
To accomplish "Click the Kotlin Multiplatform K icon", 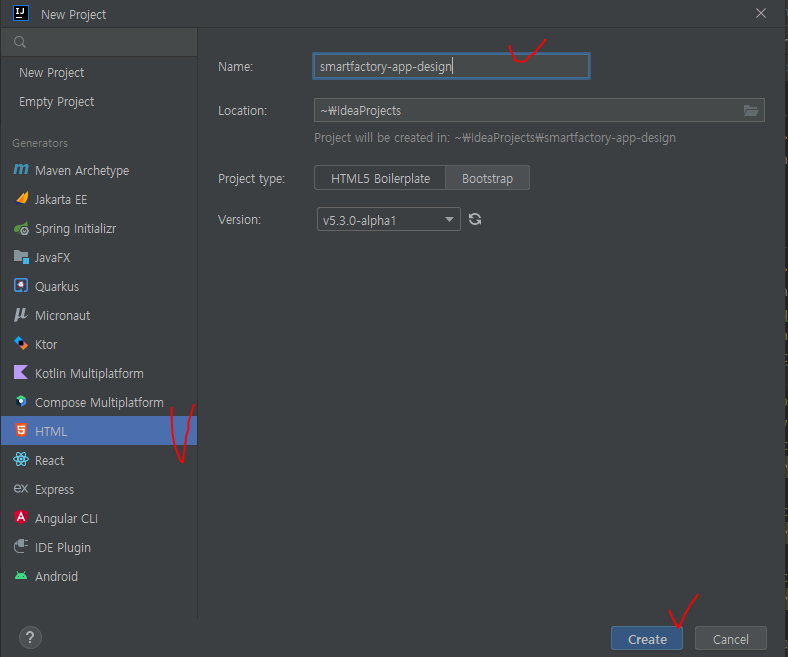I will (21, 372).
